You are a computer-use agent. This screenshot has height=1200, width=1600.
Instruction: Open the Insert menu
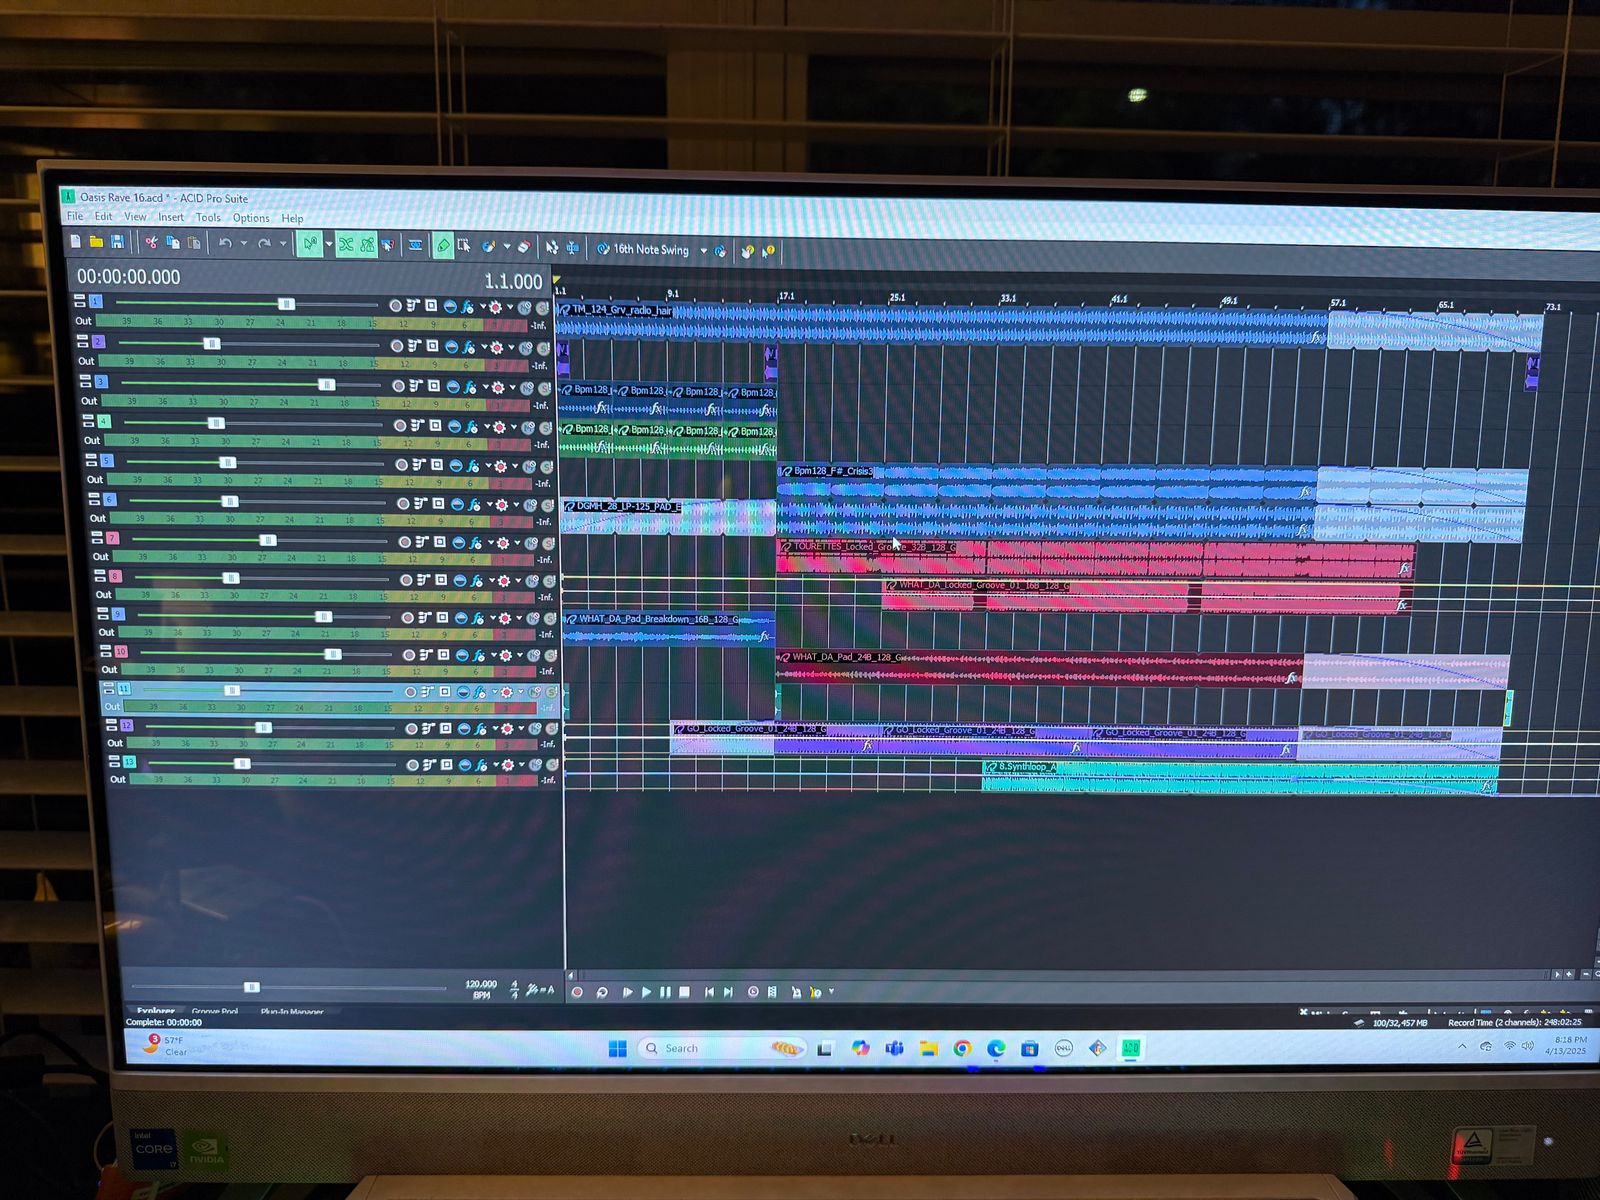tap(171, 217)
